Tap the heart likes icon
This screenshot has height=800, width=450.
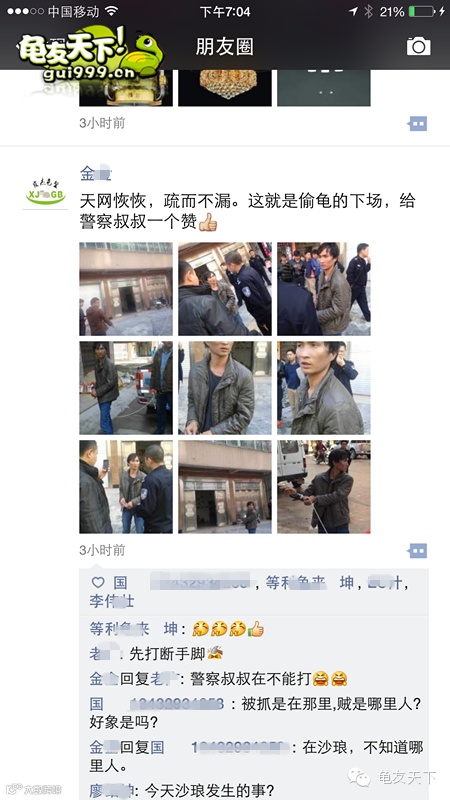[x=97, y=582]
